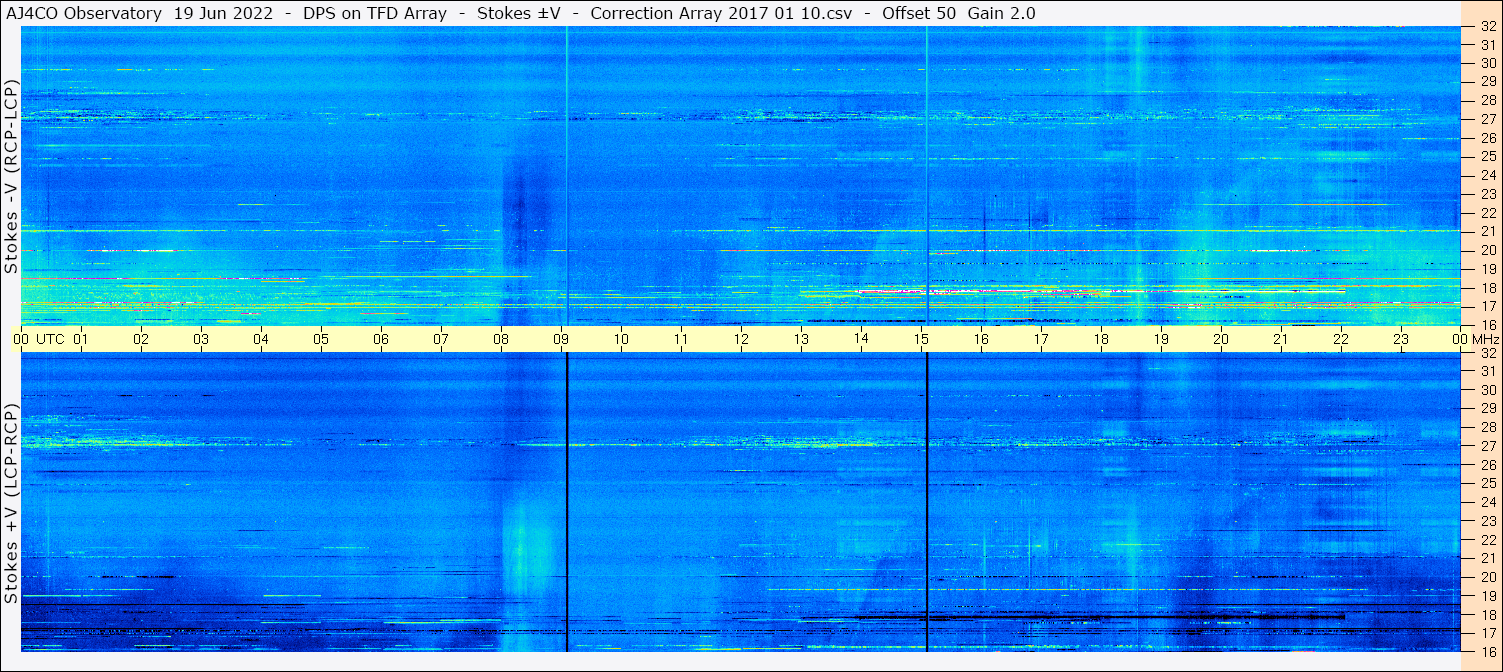The height and width of the screenshot is (672, 1503).
Task: Select the 02 hour tick label
Action: pos(141,339)
